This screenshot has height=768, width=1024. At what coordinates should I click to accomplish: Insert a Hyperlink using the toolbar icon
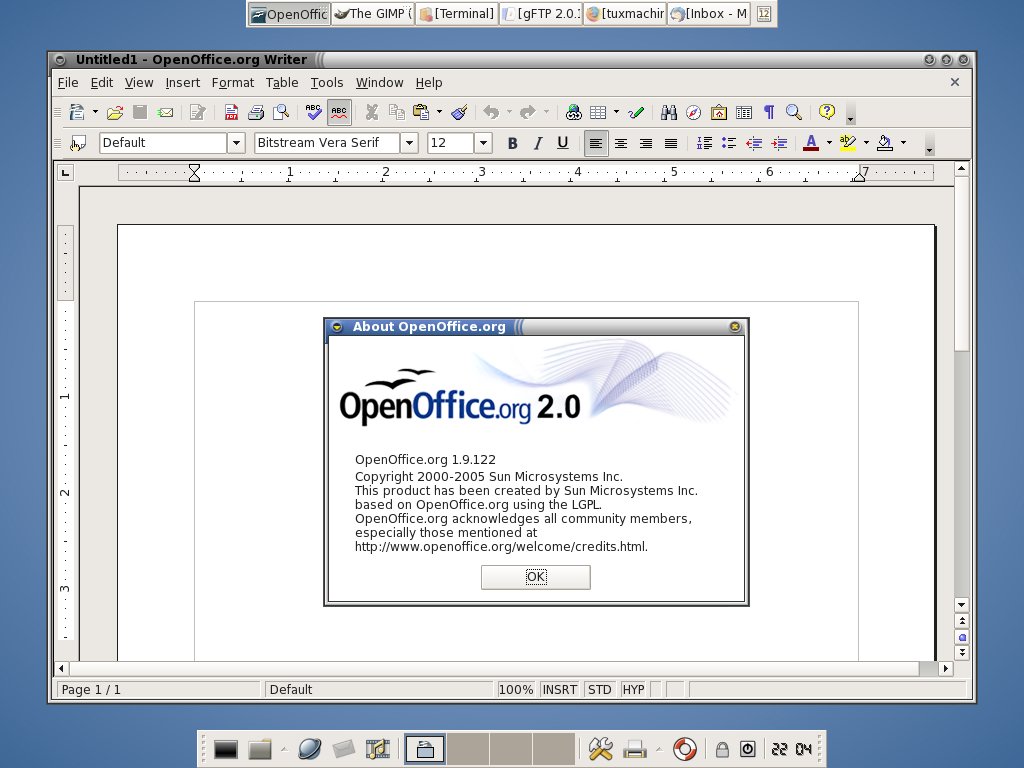click(573, 112)
